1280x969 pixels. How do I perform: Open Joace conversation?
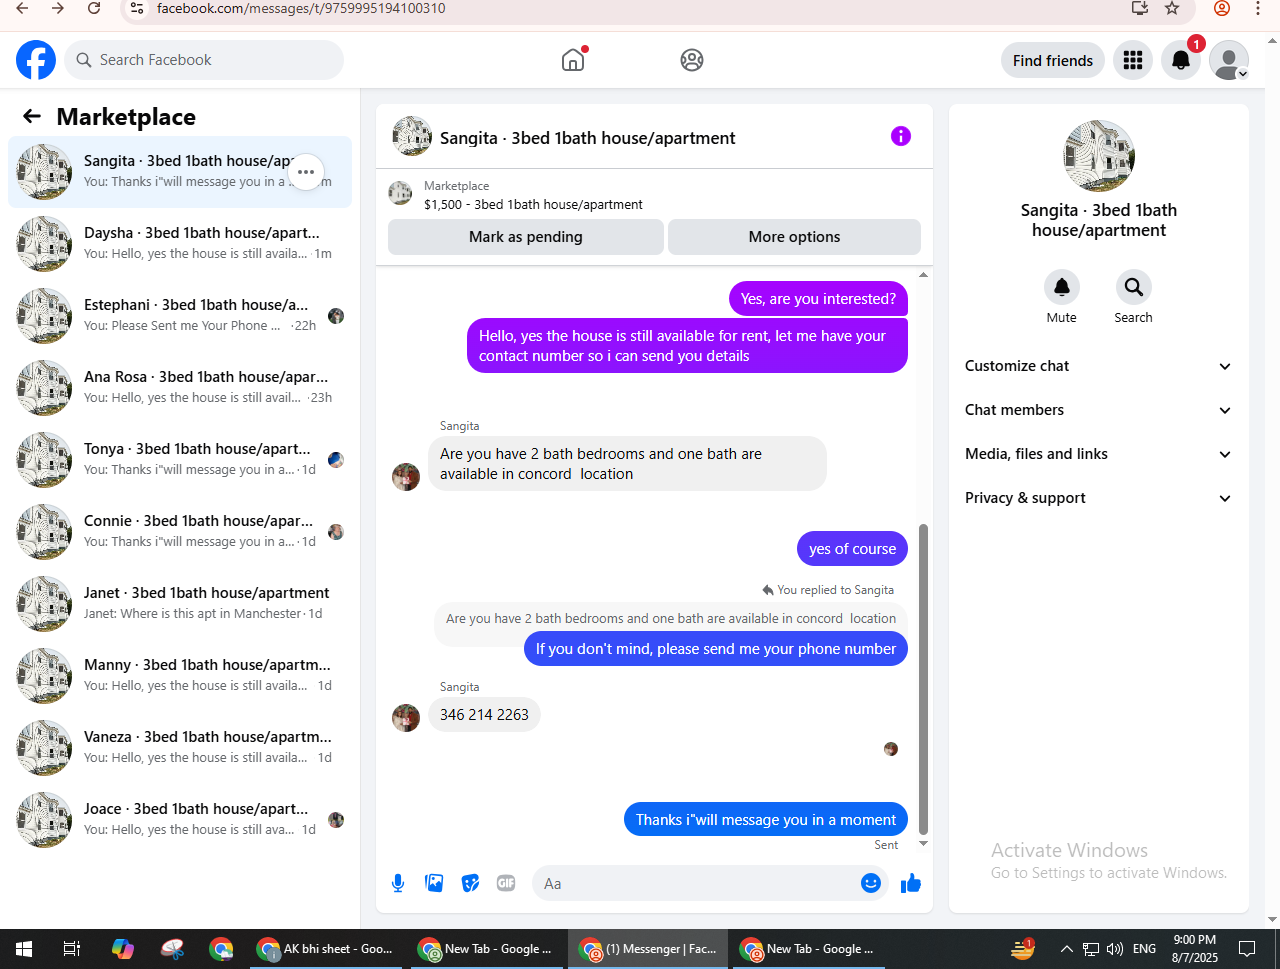click(180, 820)
